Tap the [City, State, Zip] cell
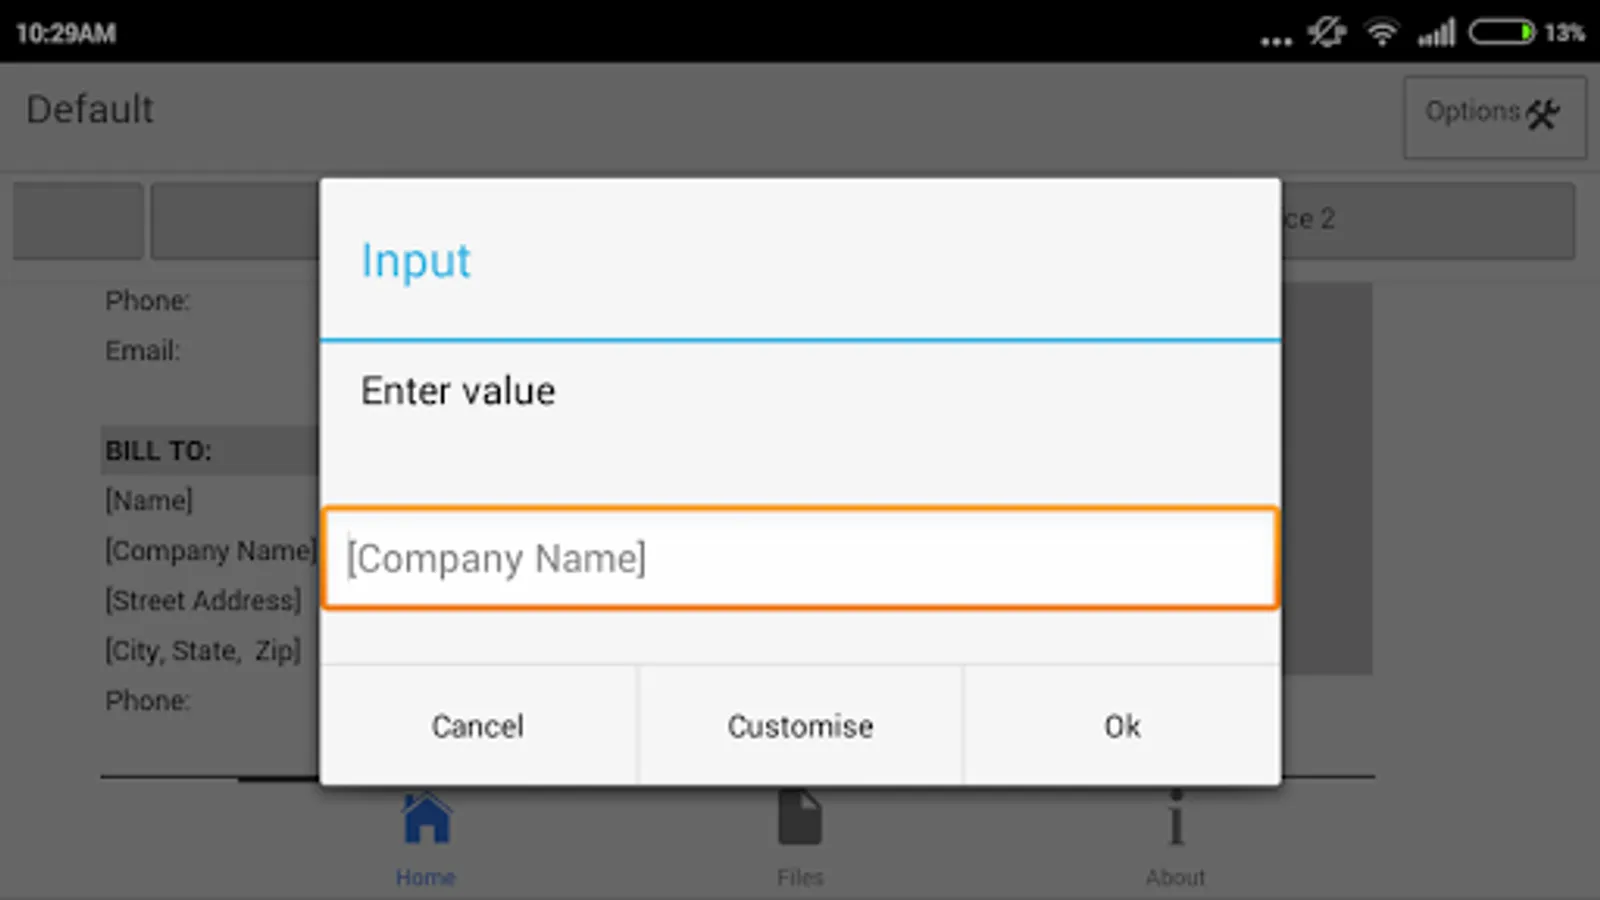The image size is (1600, 900). point(203,651)
